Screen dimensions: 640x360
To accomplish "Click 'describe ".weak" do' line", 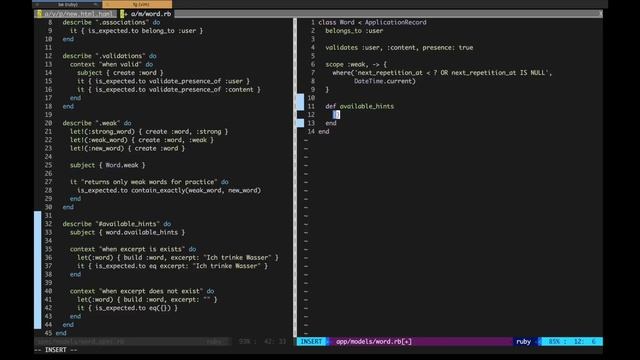I will 97,123.
